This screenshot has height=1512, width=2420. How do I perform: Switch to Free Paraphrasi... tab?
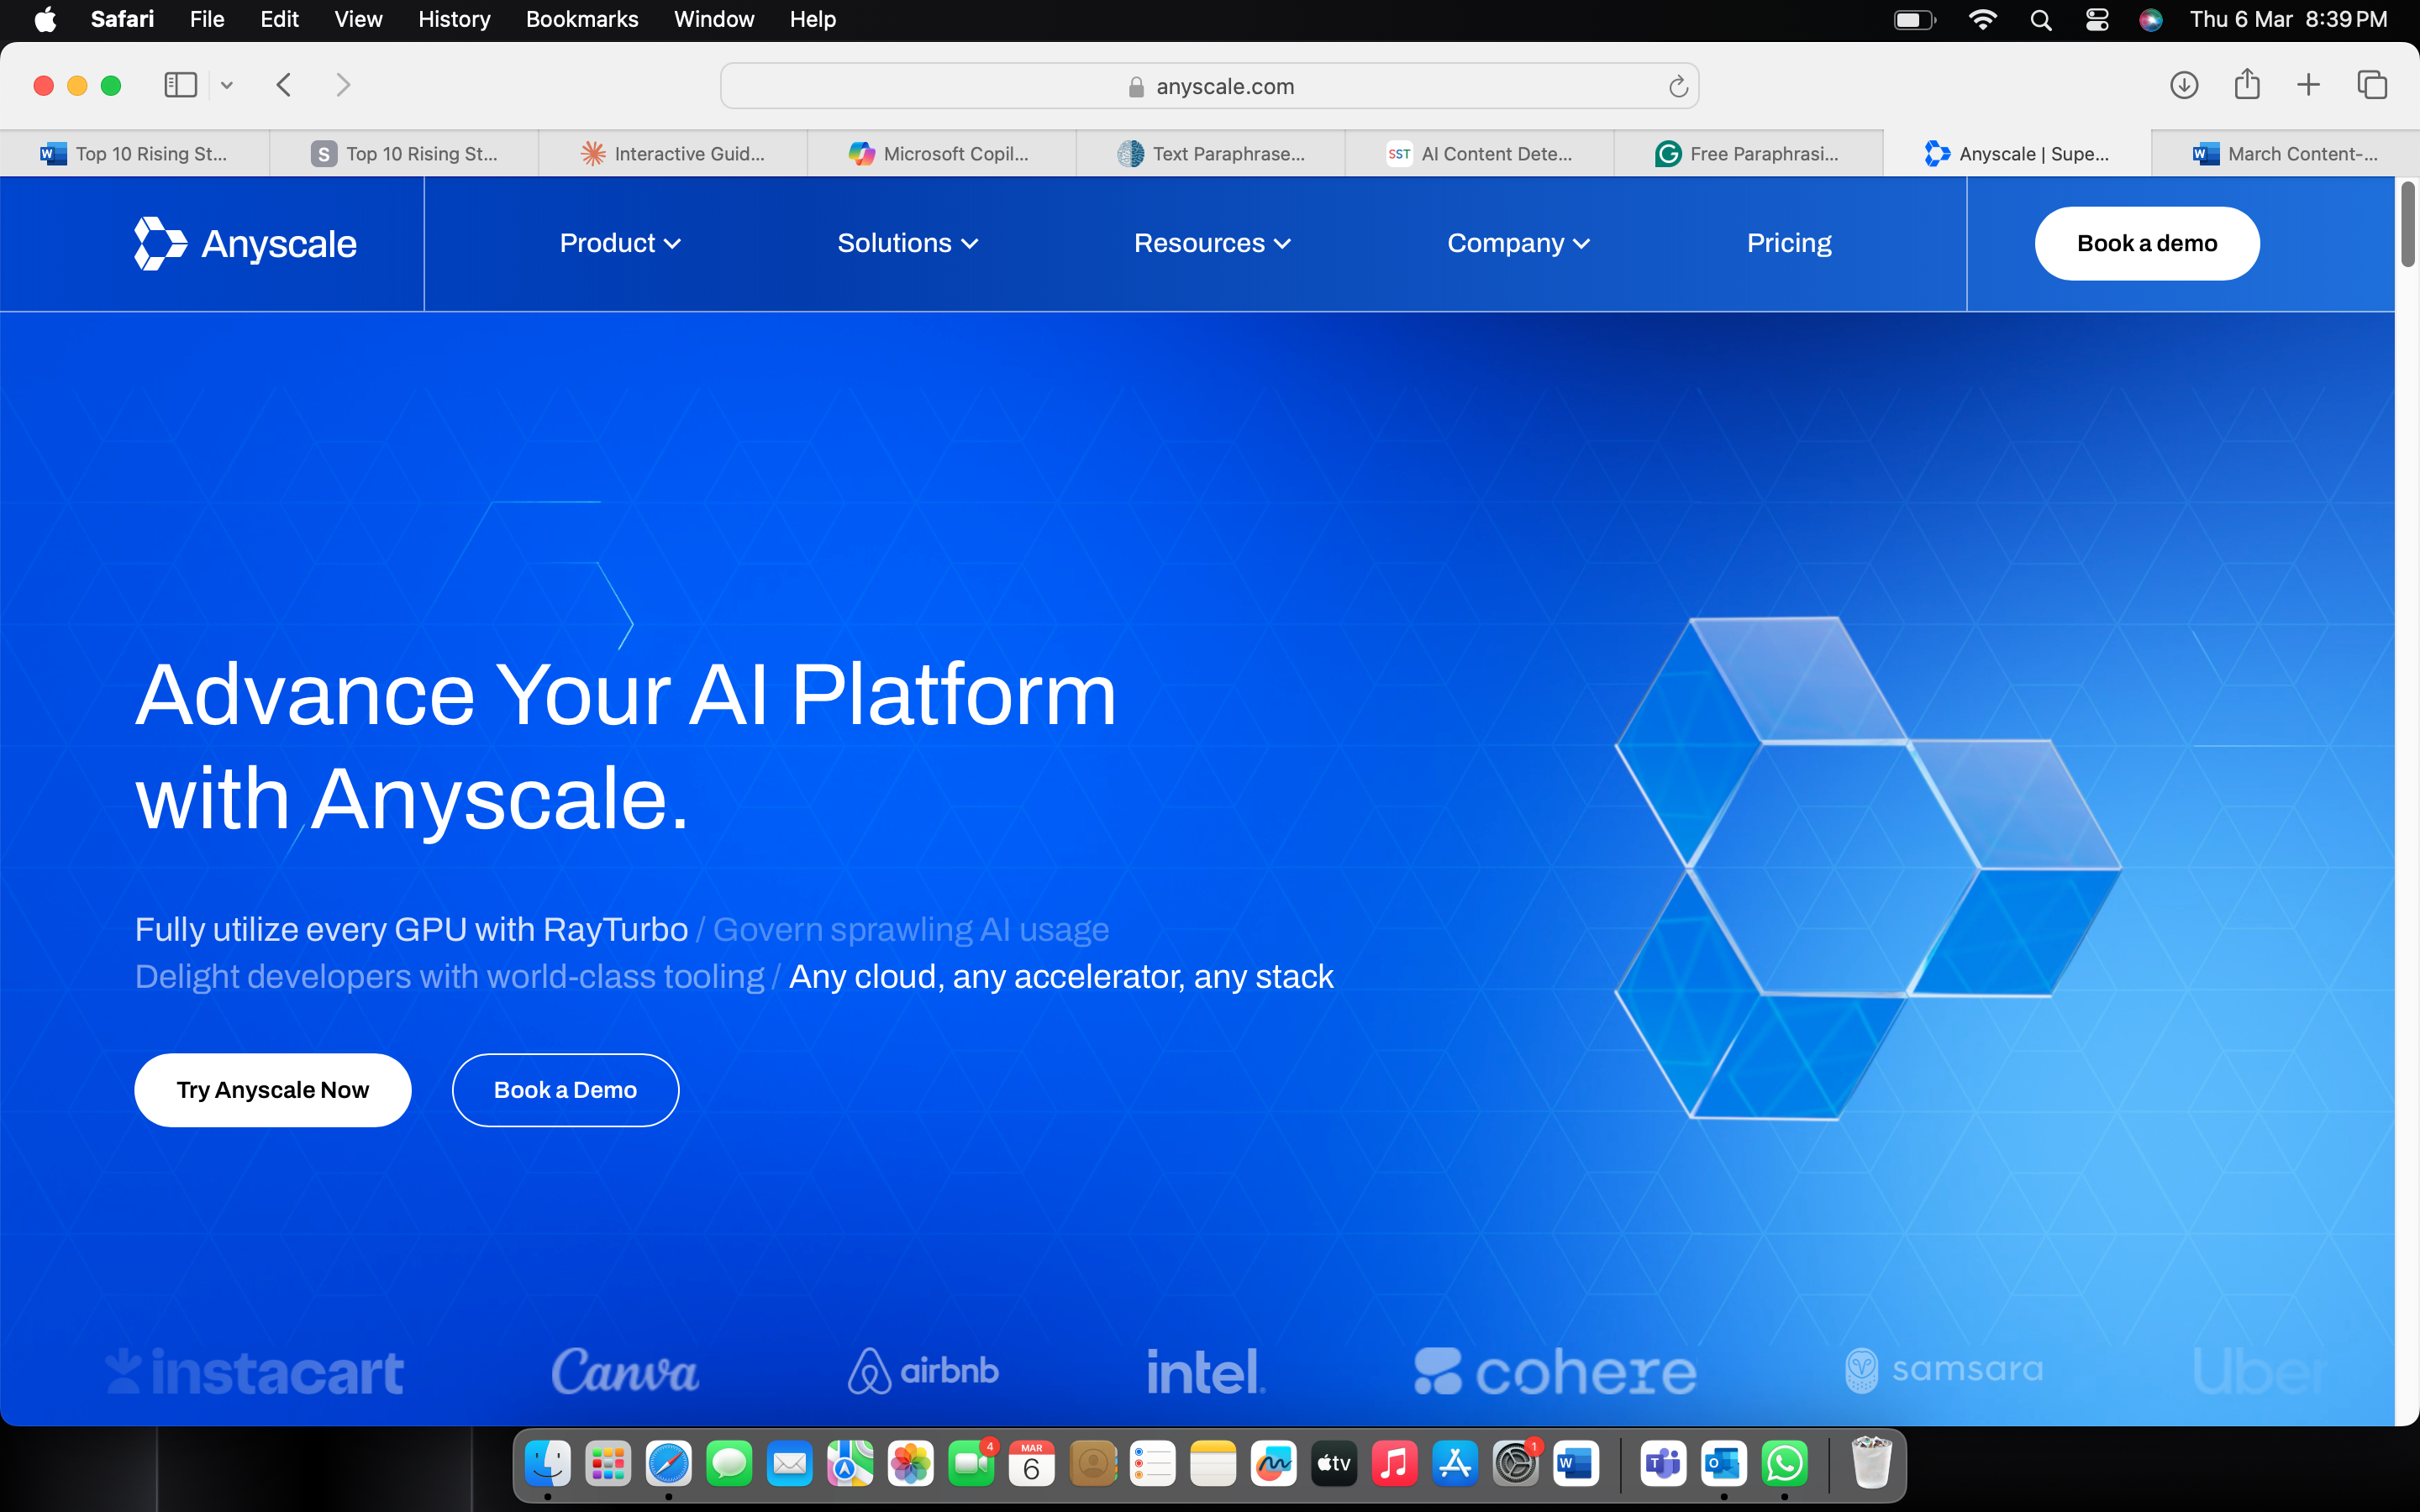(1748, 154)
